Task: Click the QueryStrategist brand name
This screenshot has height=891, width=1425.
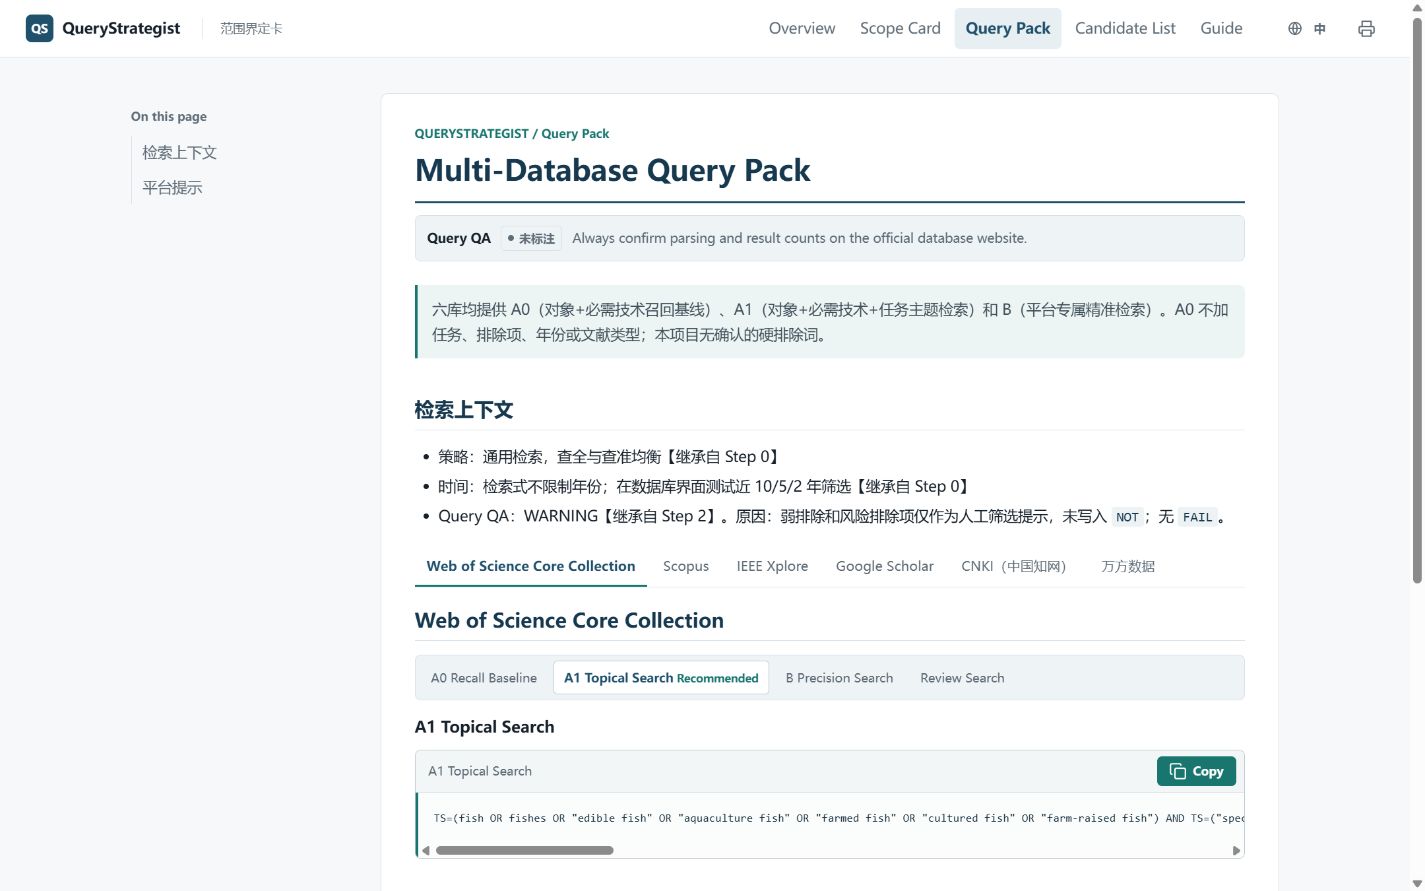Action: tap(121, 28)
